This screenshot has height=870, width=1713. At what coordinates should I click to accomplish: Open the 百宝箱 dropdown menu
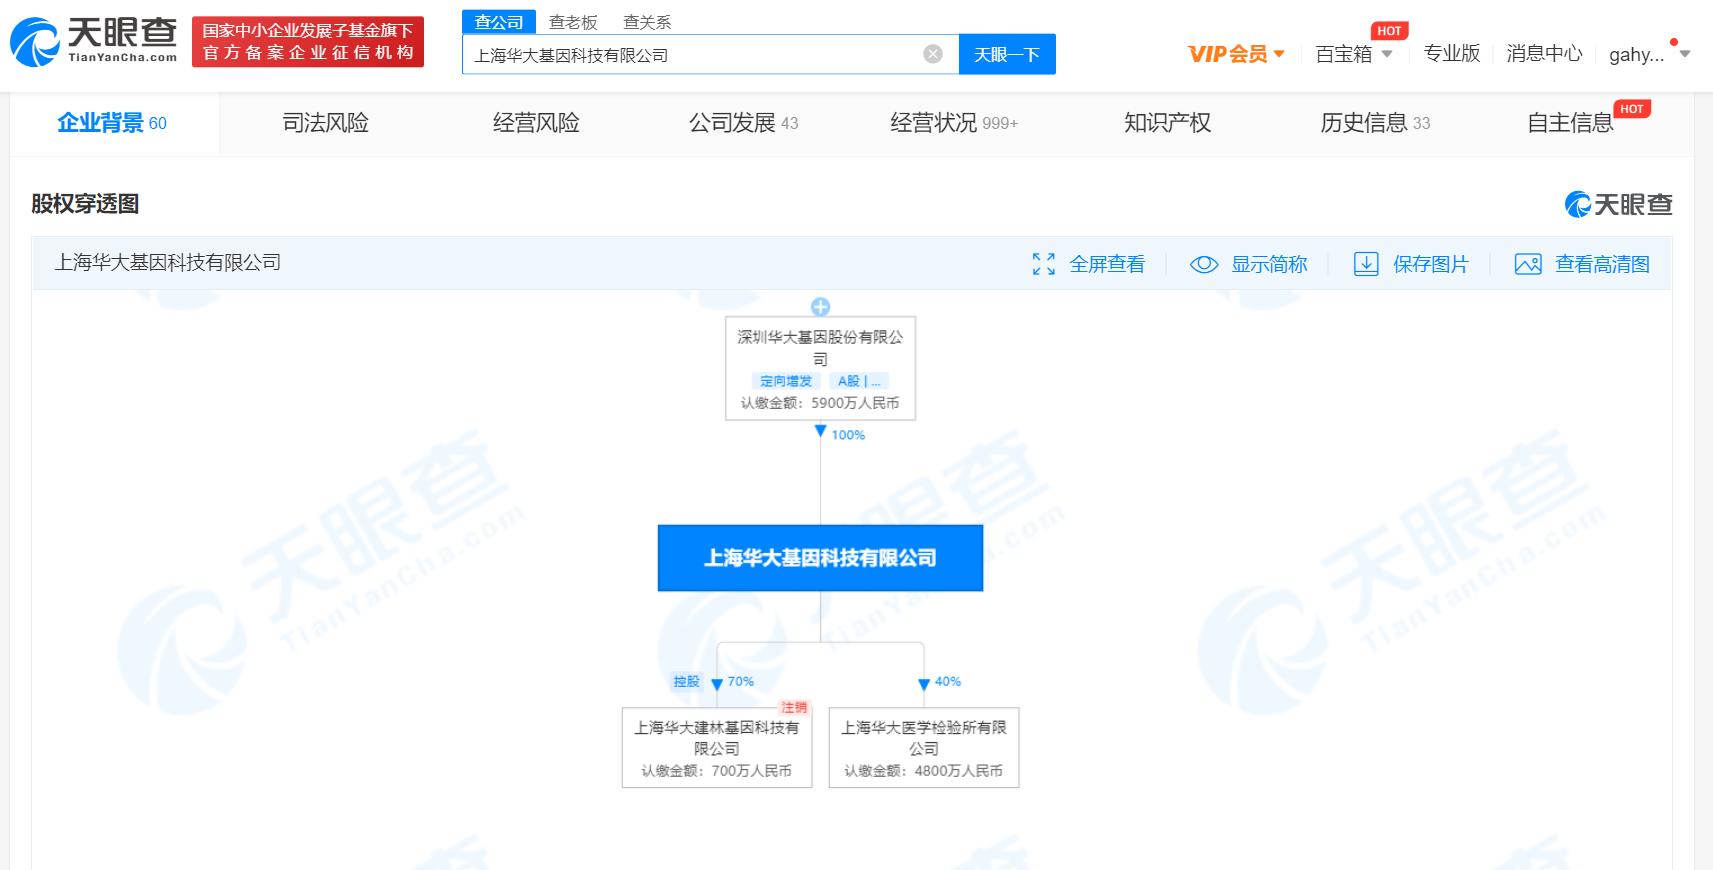click(1354, 54)
